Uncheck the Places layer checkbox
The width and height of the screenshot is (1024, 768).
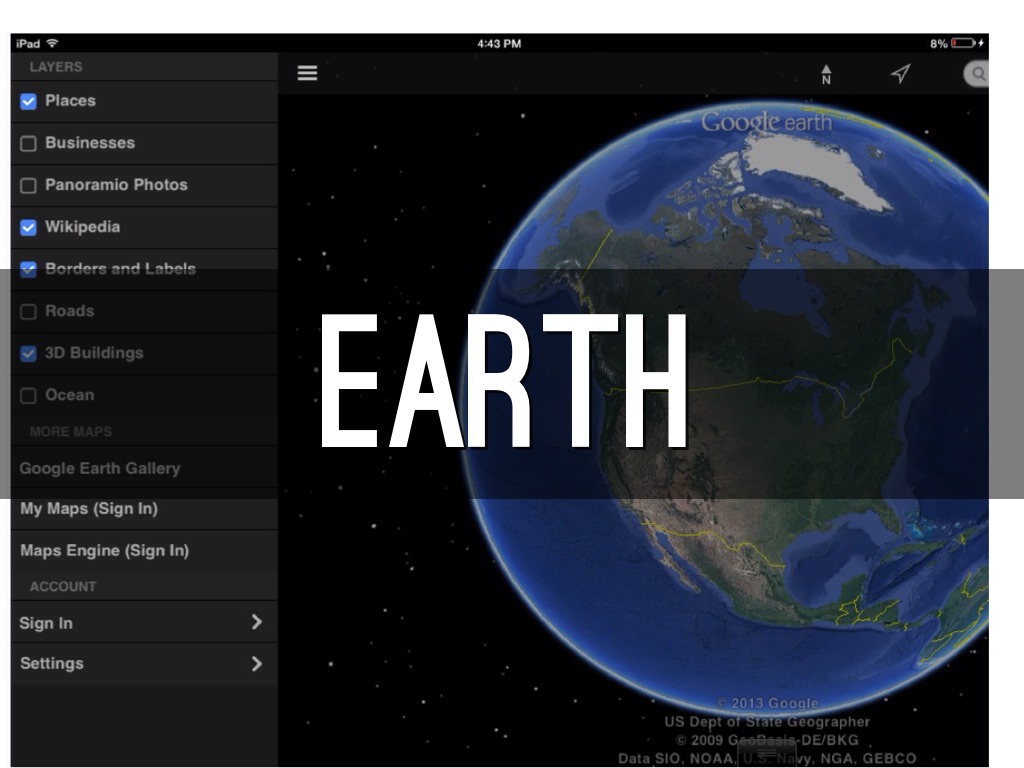click(x=28, y=101)
